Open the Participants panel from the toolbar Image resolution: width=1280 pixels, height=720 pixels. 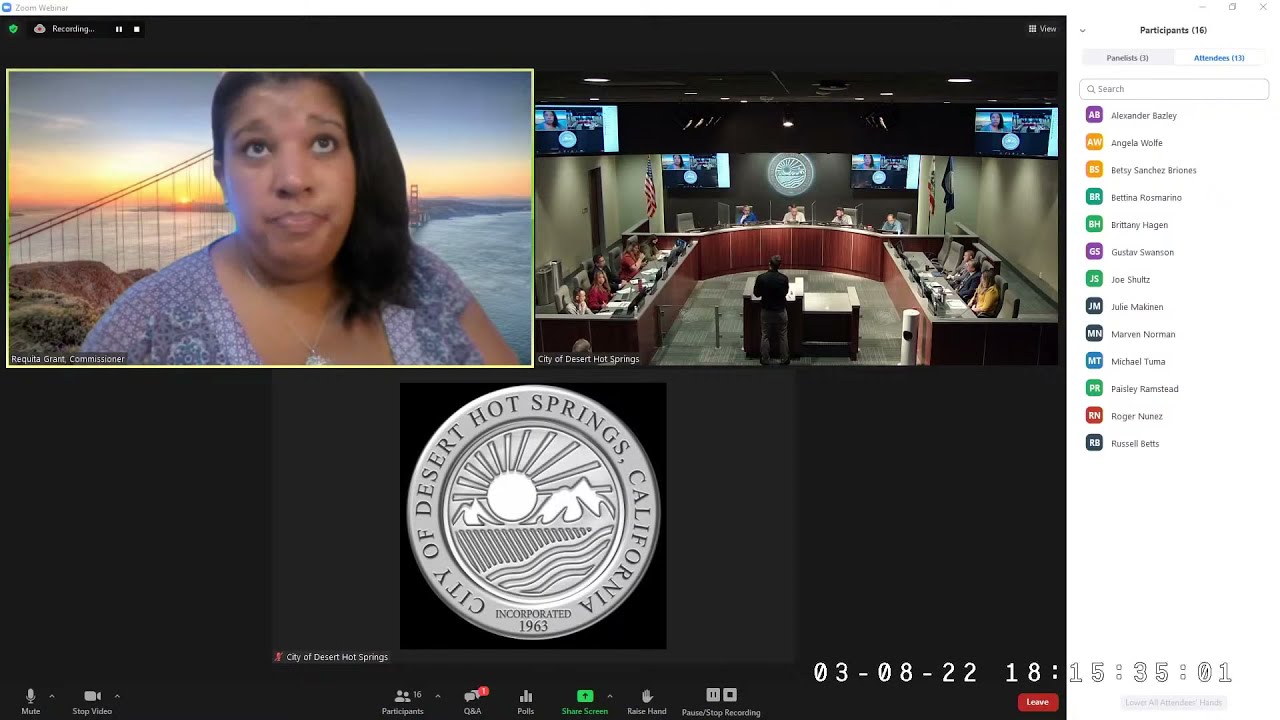pyautogui.click(x=402, y=700)
